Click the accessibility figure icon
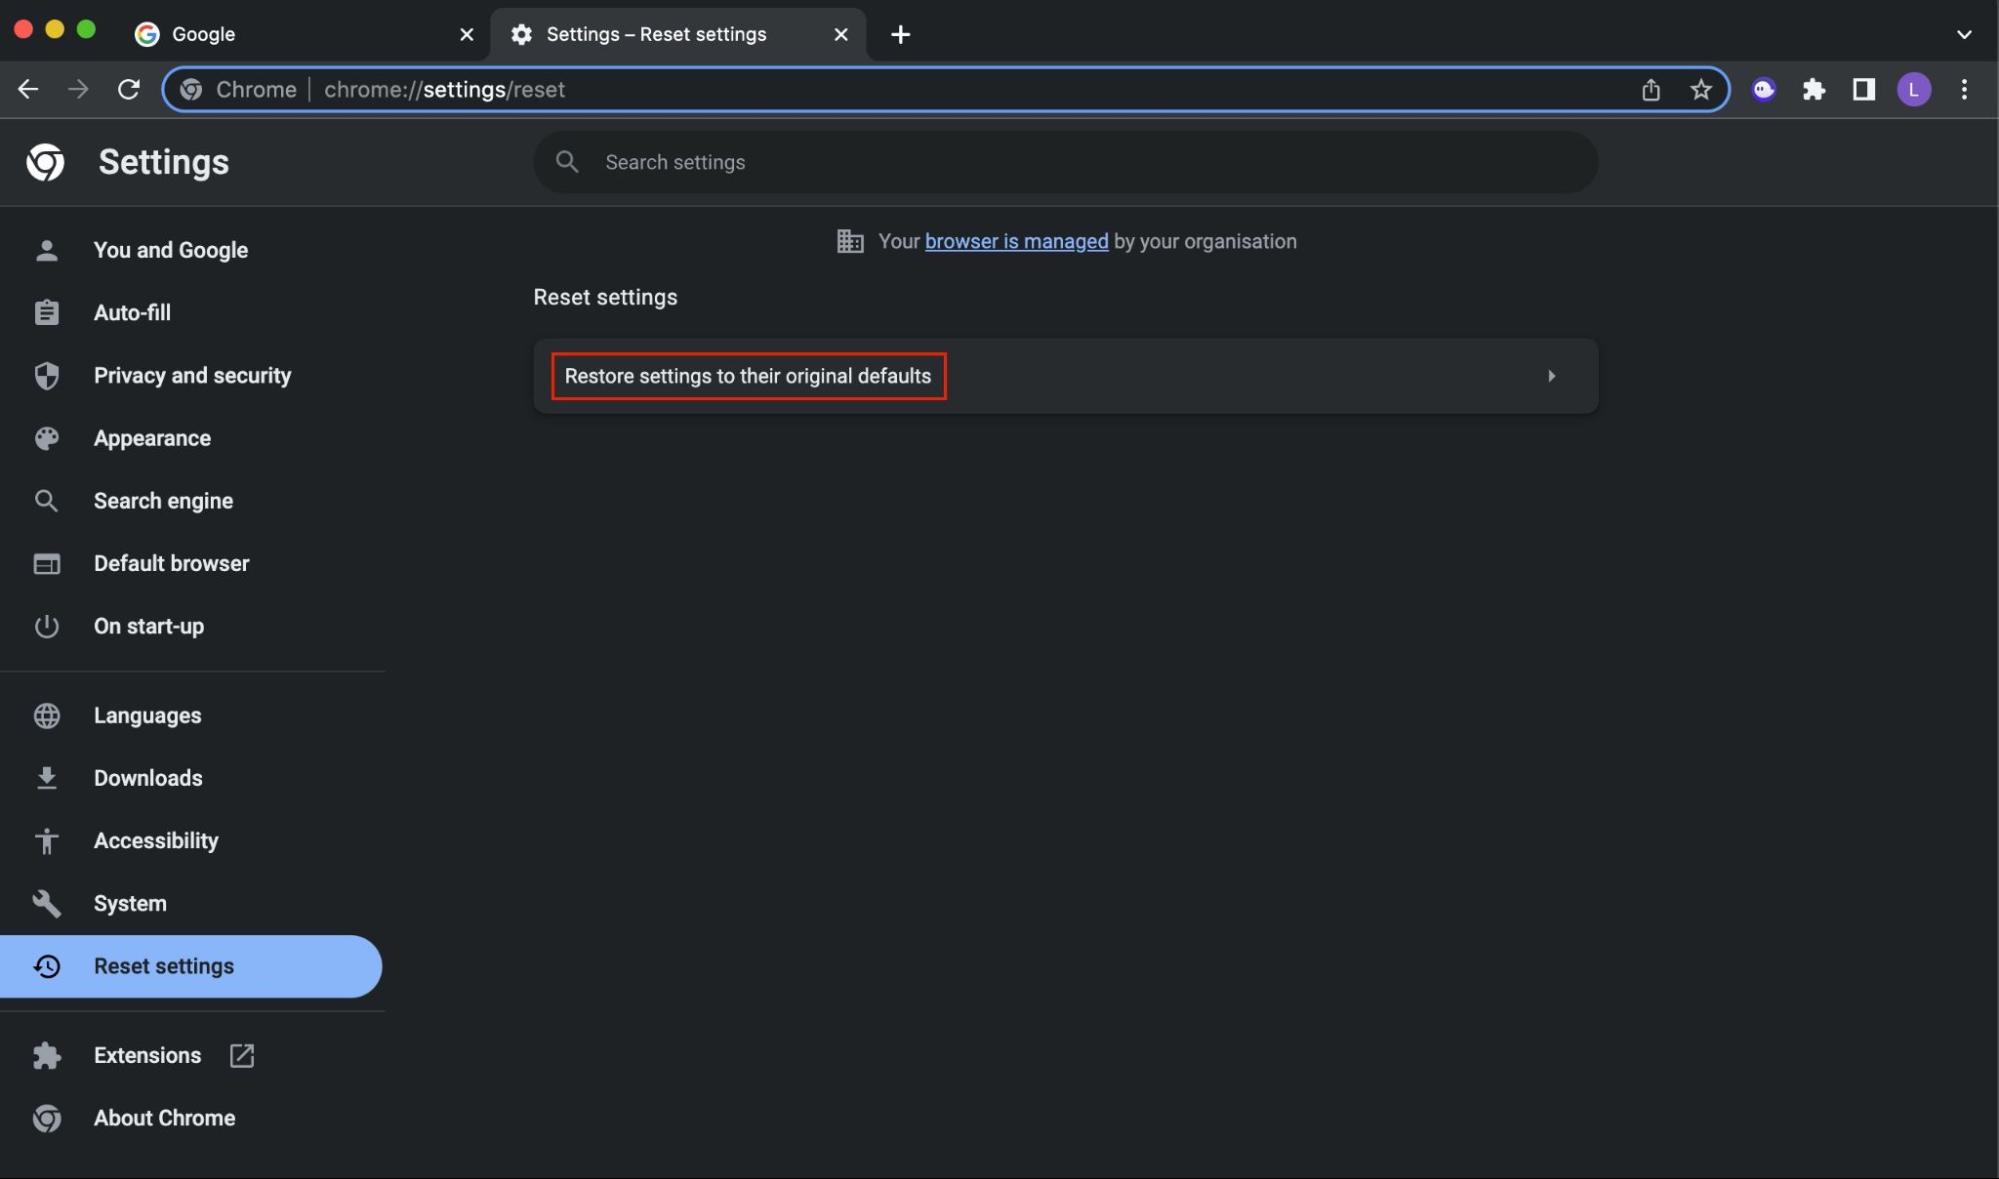This screenshot has width=1999, height=1179. (46, 840)
